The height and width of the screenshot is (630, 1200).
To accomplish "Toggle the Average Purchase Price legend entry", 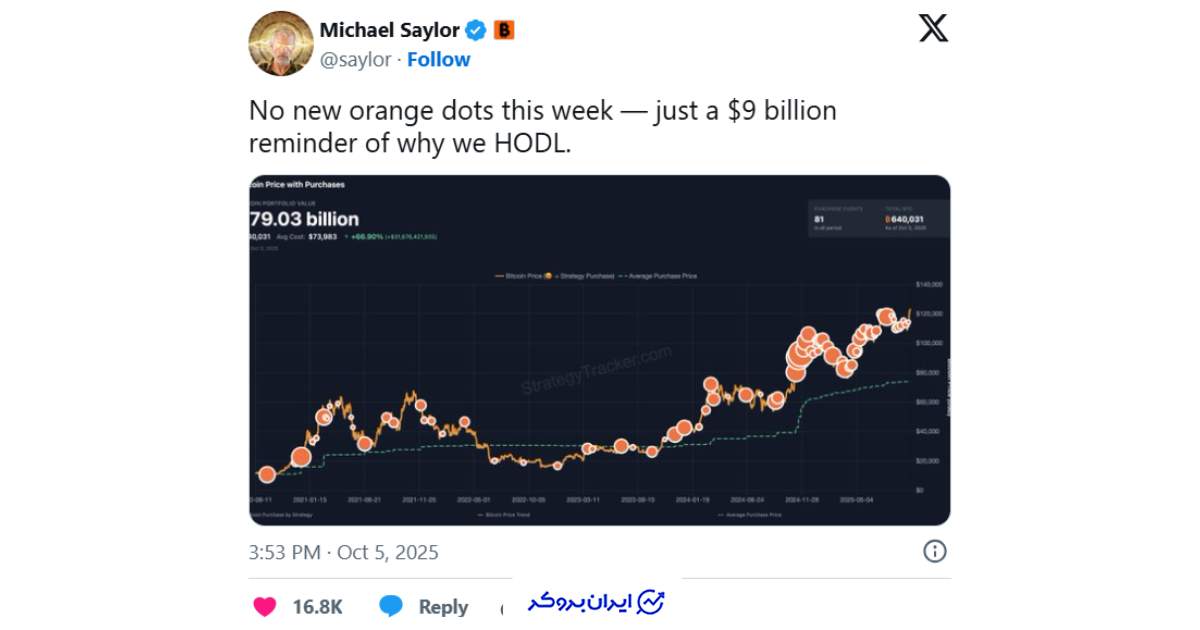I will (662, 274).
